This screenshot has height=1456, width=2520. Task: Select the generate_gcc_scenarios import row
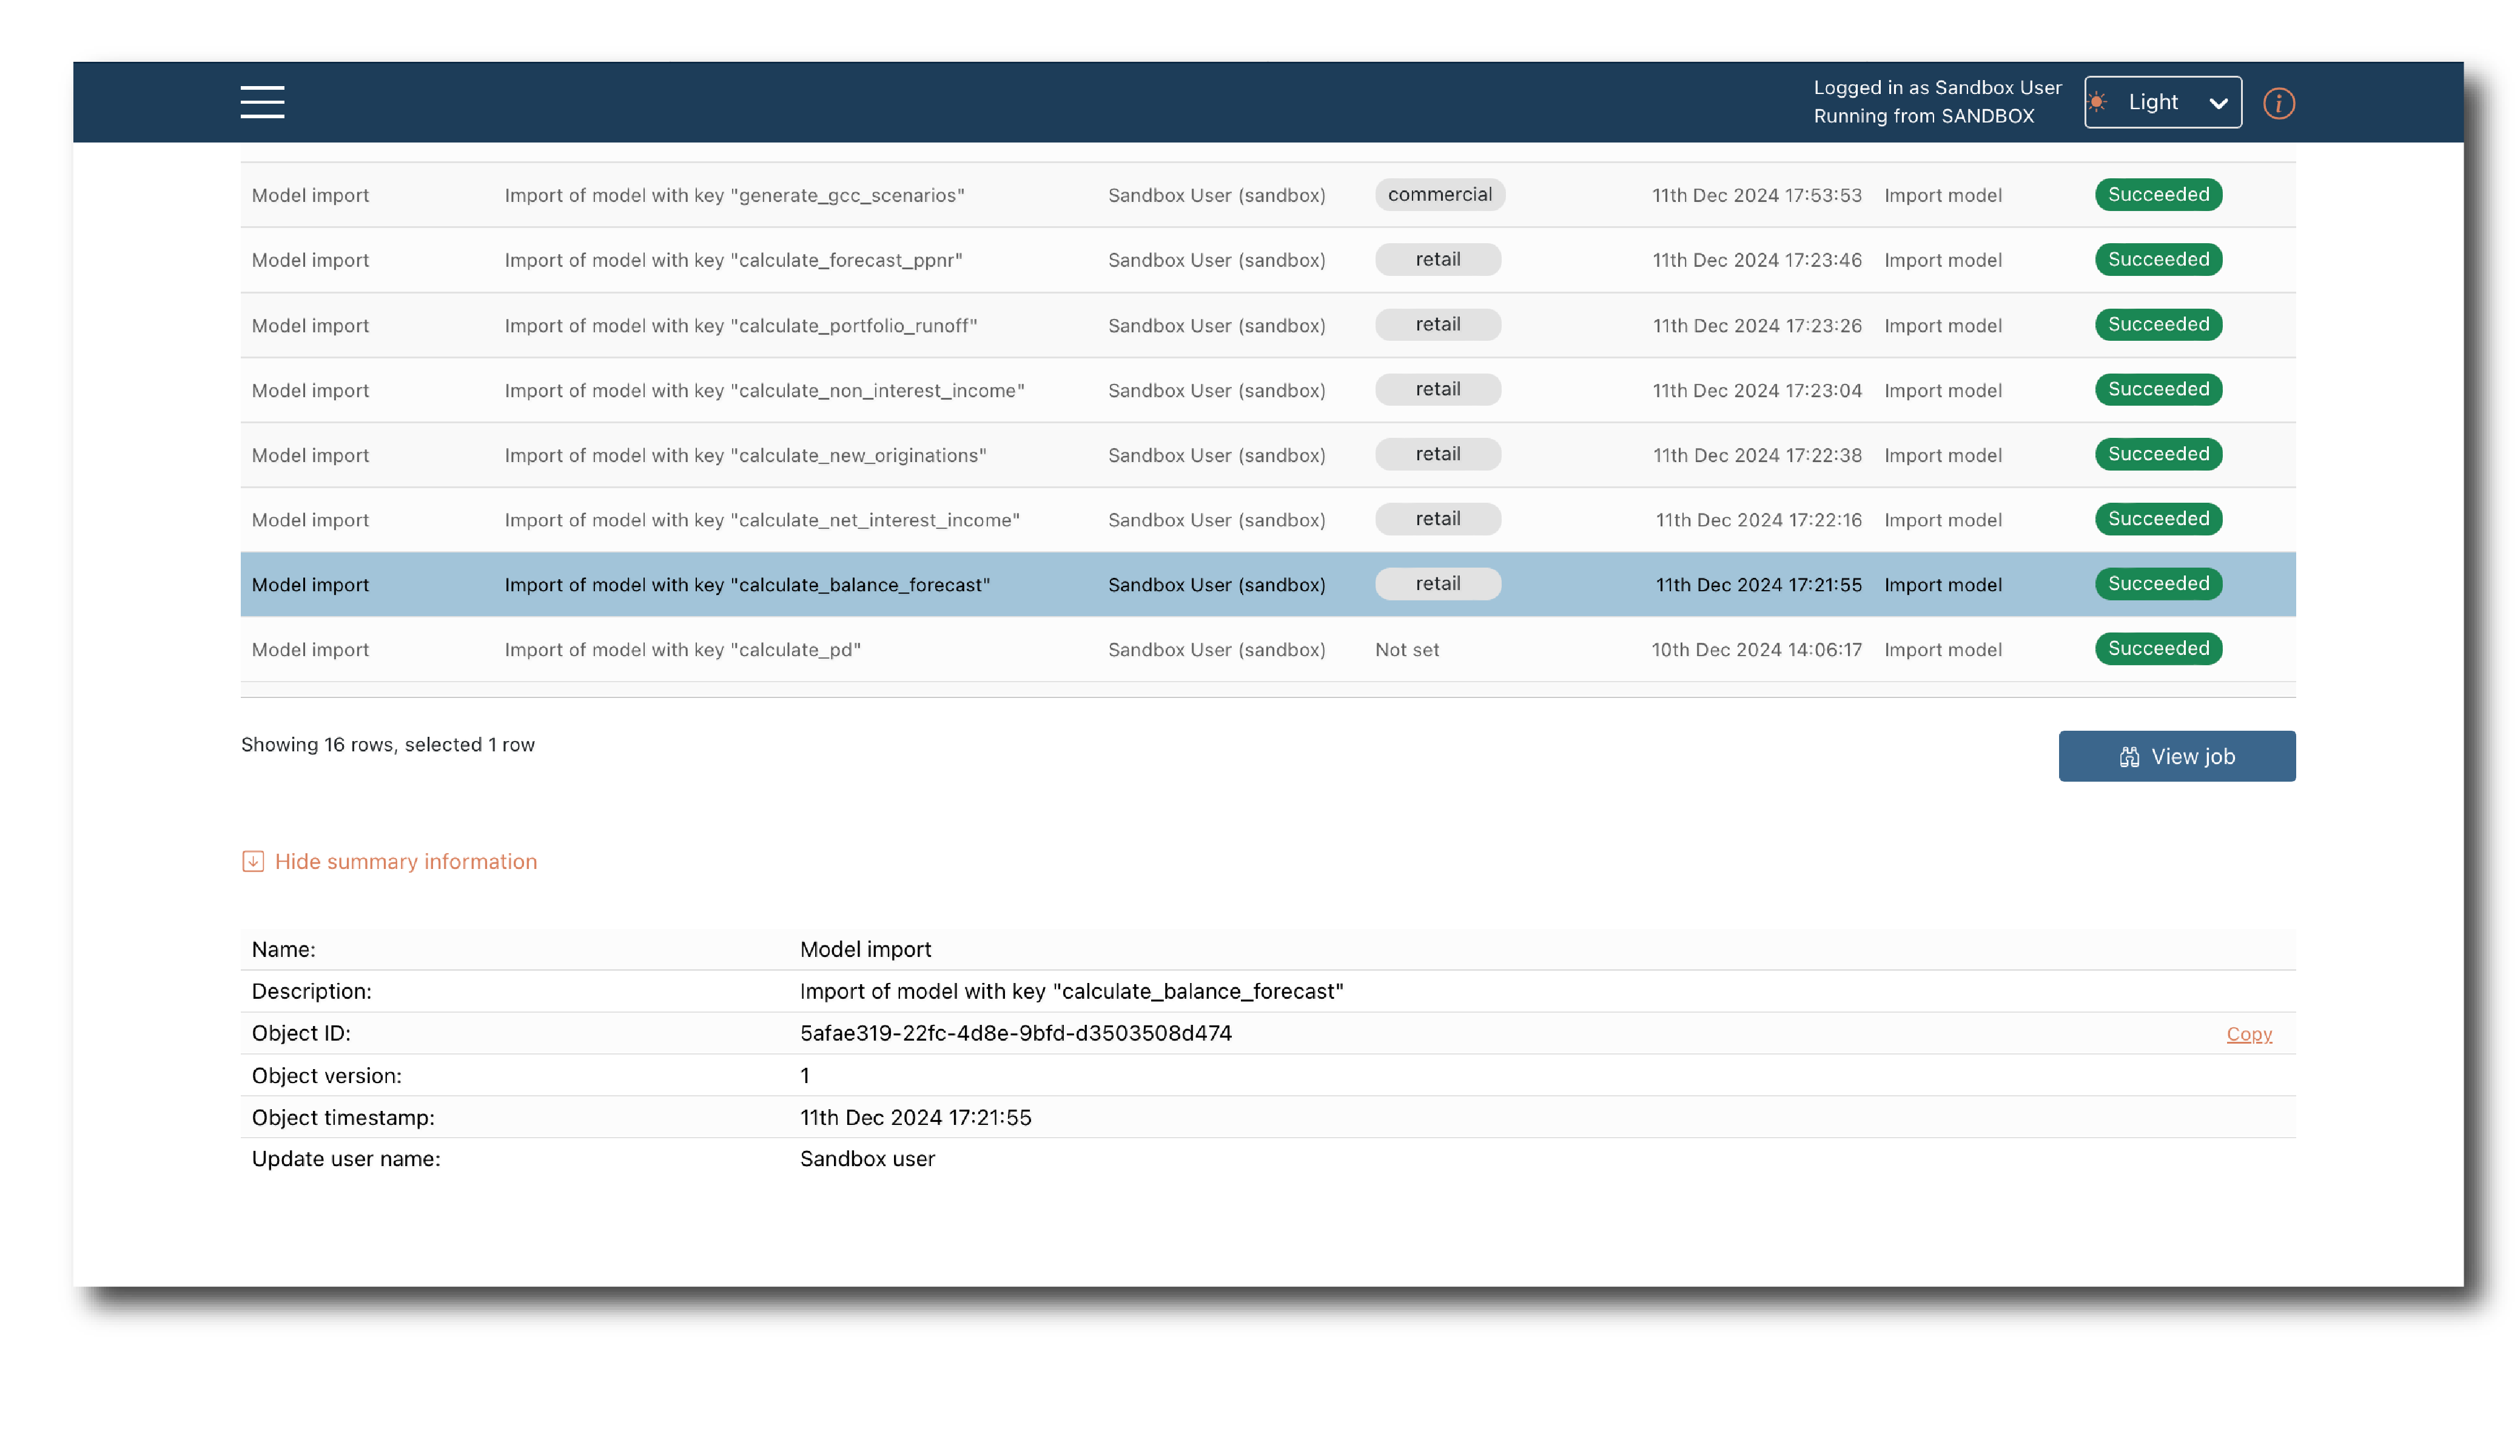click(x=734, y=195)
